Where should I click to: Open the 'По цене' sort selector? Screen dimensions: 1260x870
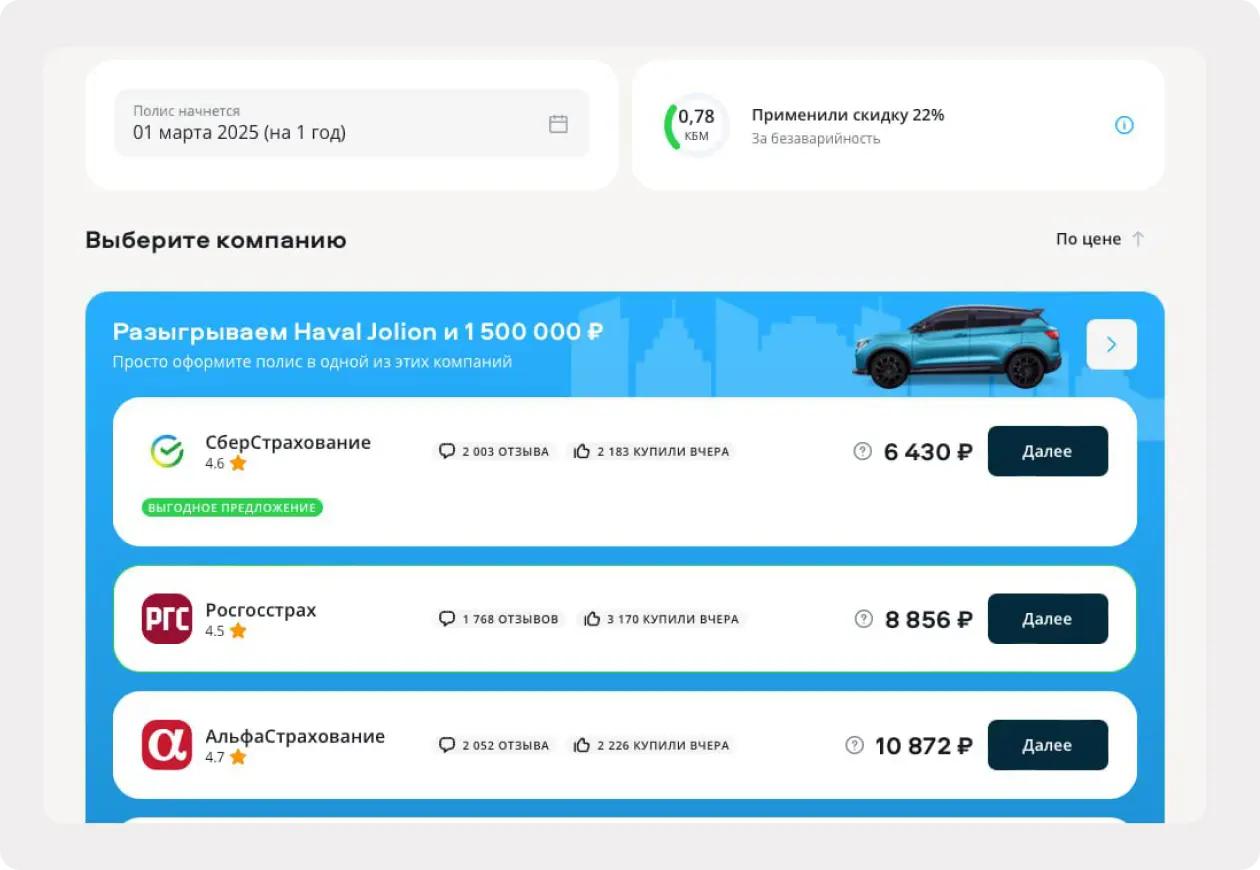1087,239
